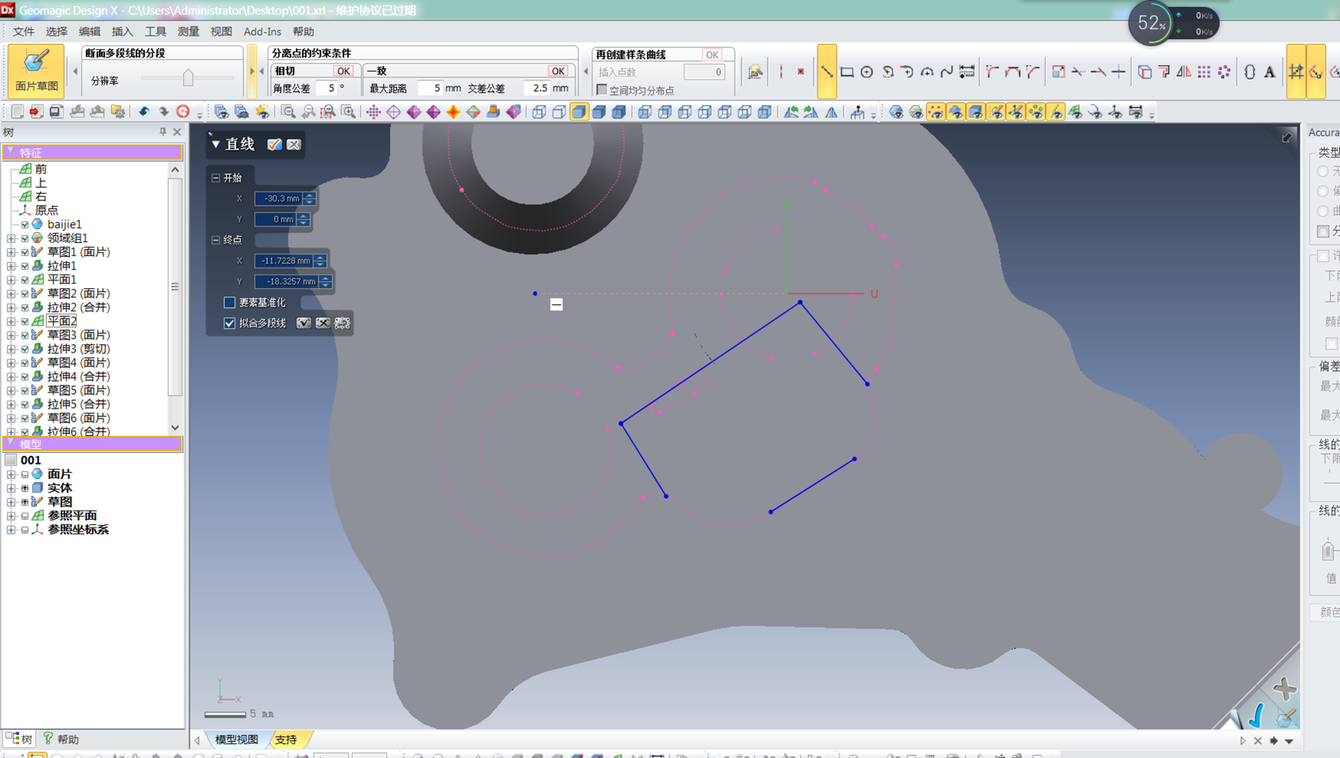Viewport: 1340px width, 758px height.
Task: Click the rectangular pattern dots icon
Action: pyautogui.click(x=1204, y=72)
